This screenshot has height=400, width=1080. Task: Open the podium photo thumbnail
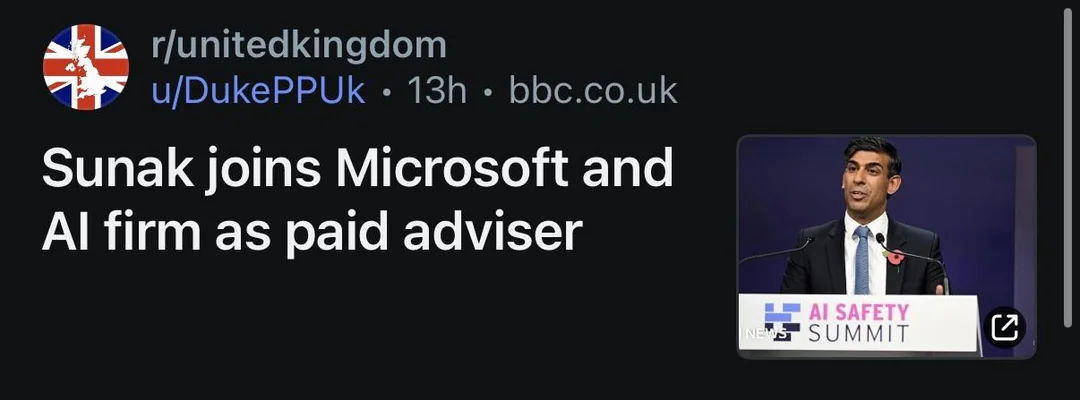[886, 246]
